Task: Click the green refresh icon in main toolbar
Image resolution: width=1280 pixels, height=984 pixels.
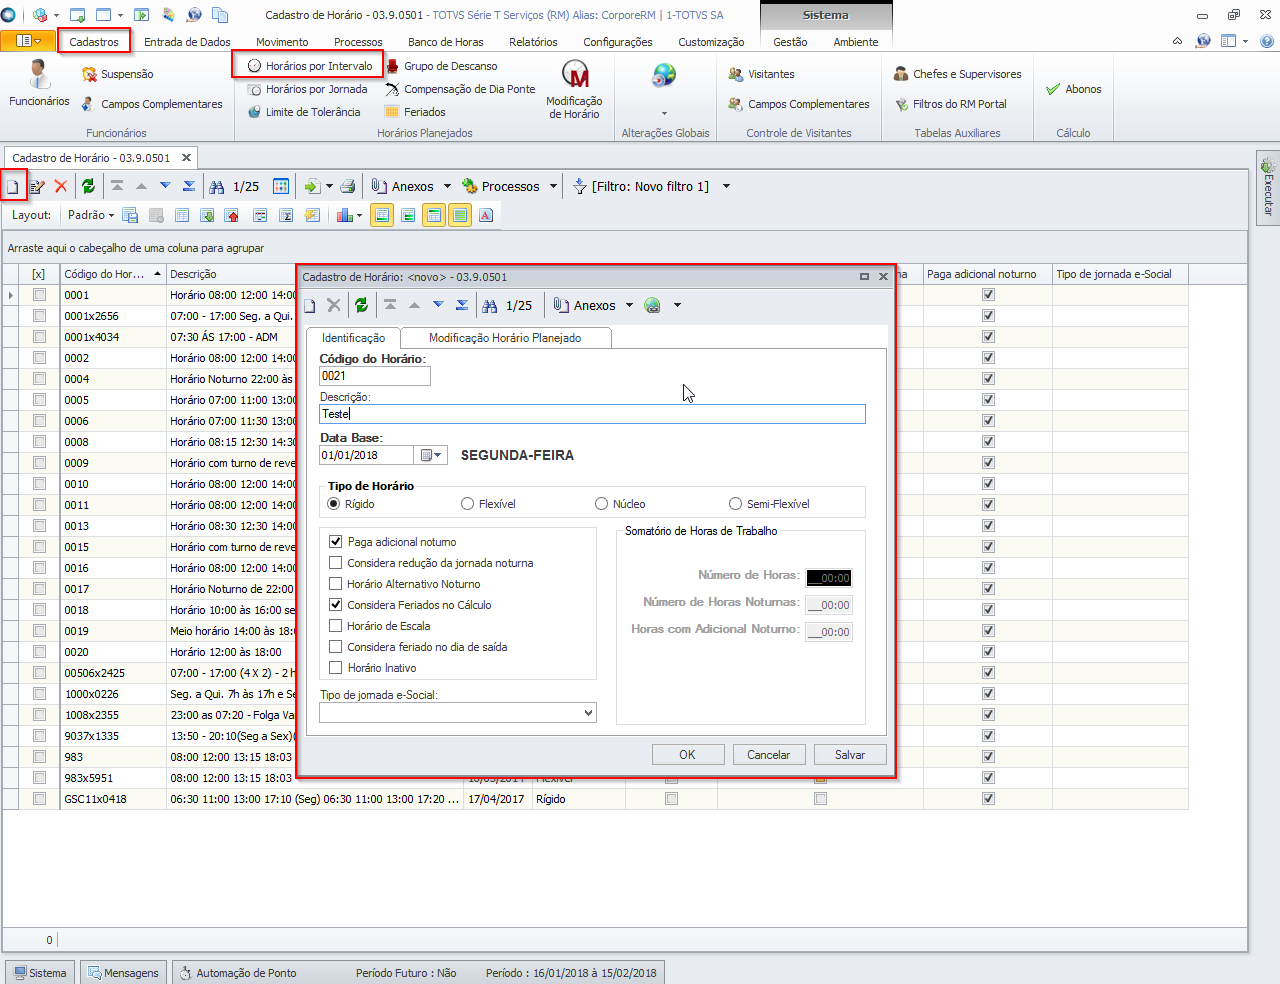Action: [88, 187]
